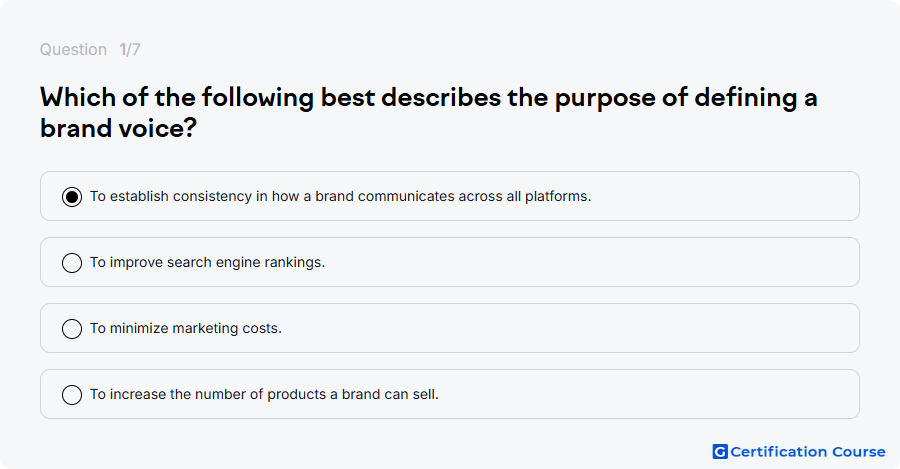Click the 'Question' label at top
Screen dimensions: 900x469
point(73,49)
